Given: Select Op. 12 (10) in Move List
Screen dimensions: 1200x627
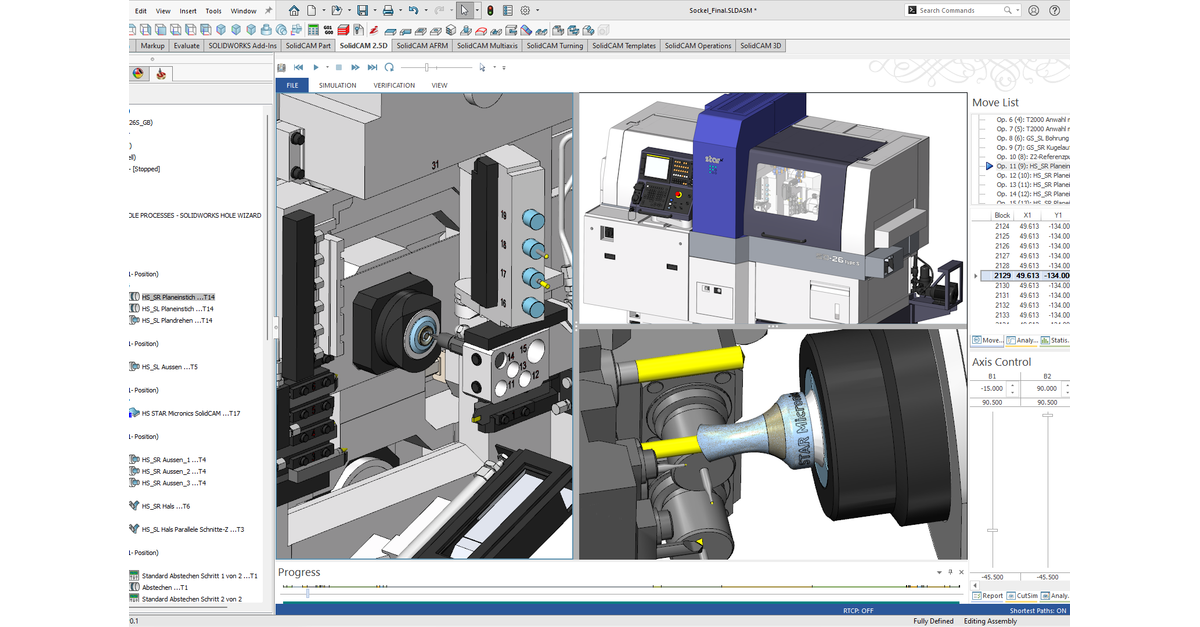Looking at the screenshot, I should point(1032,175).
